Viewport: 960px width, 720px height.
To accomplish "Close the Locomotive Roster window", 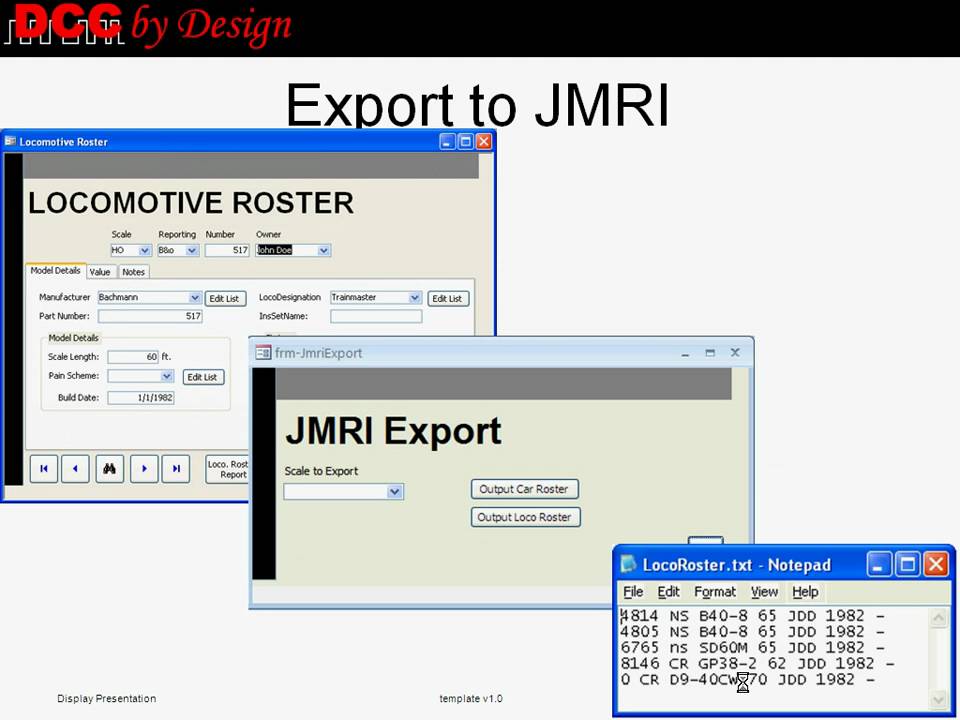I will [x=484, y=141].
